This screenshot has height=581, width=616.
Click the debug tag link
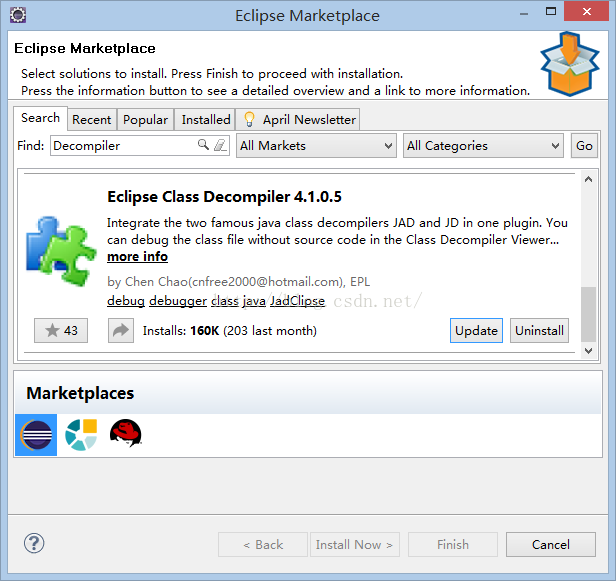coord(126,301)
